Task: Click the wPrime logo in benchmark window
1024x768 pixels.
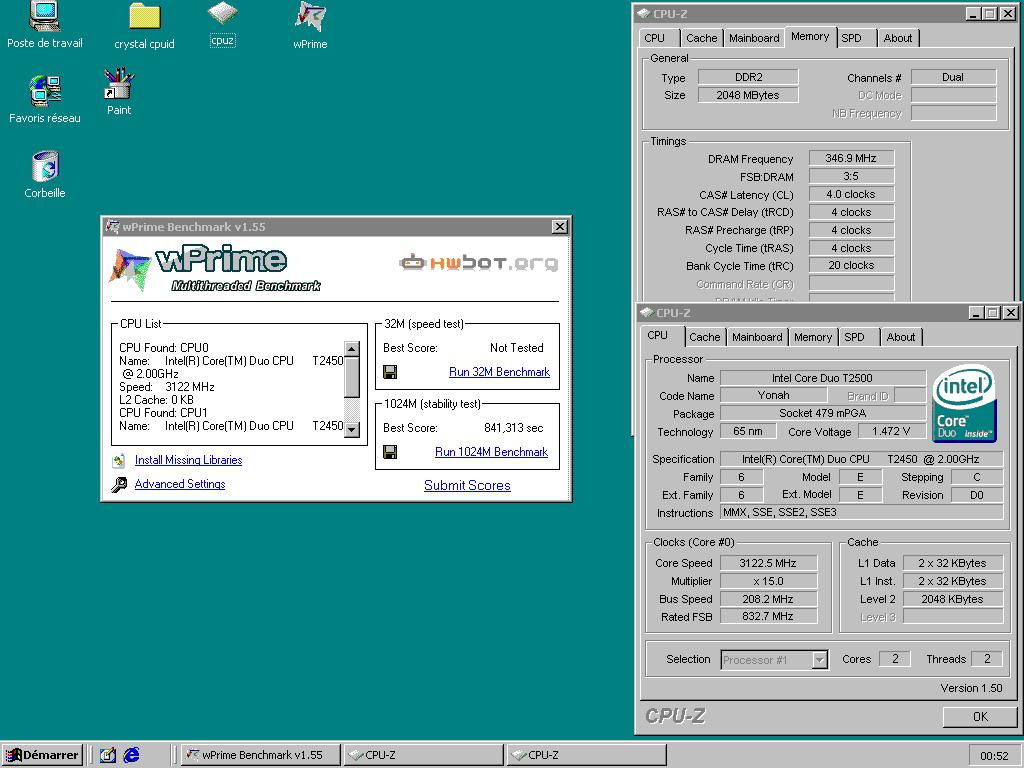Action: [216, 268]
